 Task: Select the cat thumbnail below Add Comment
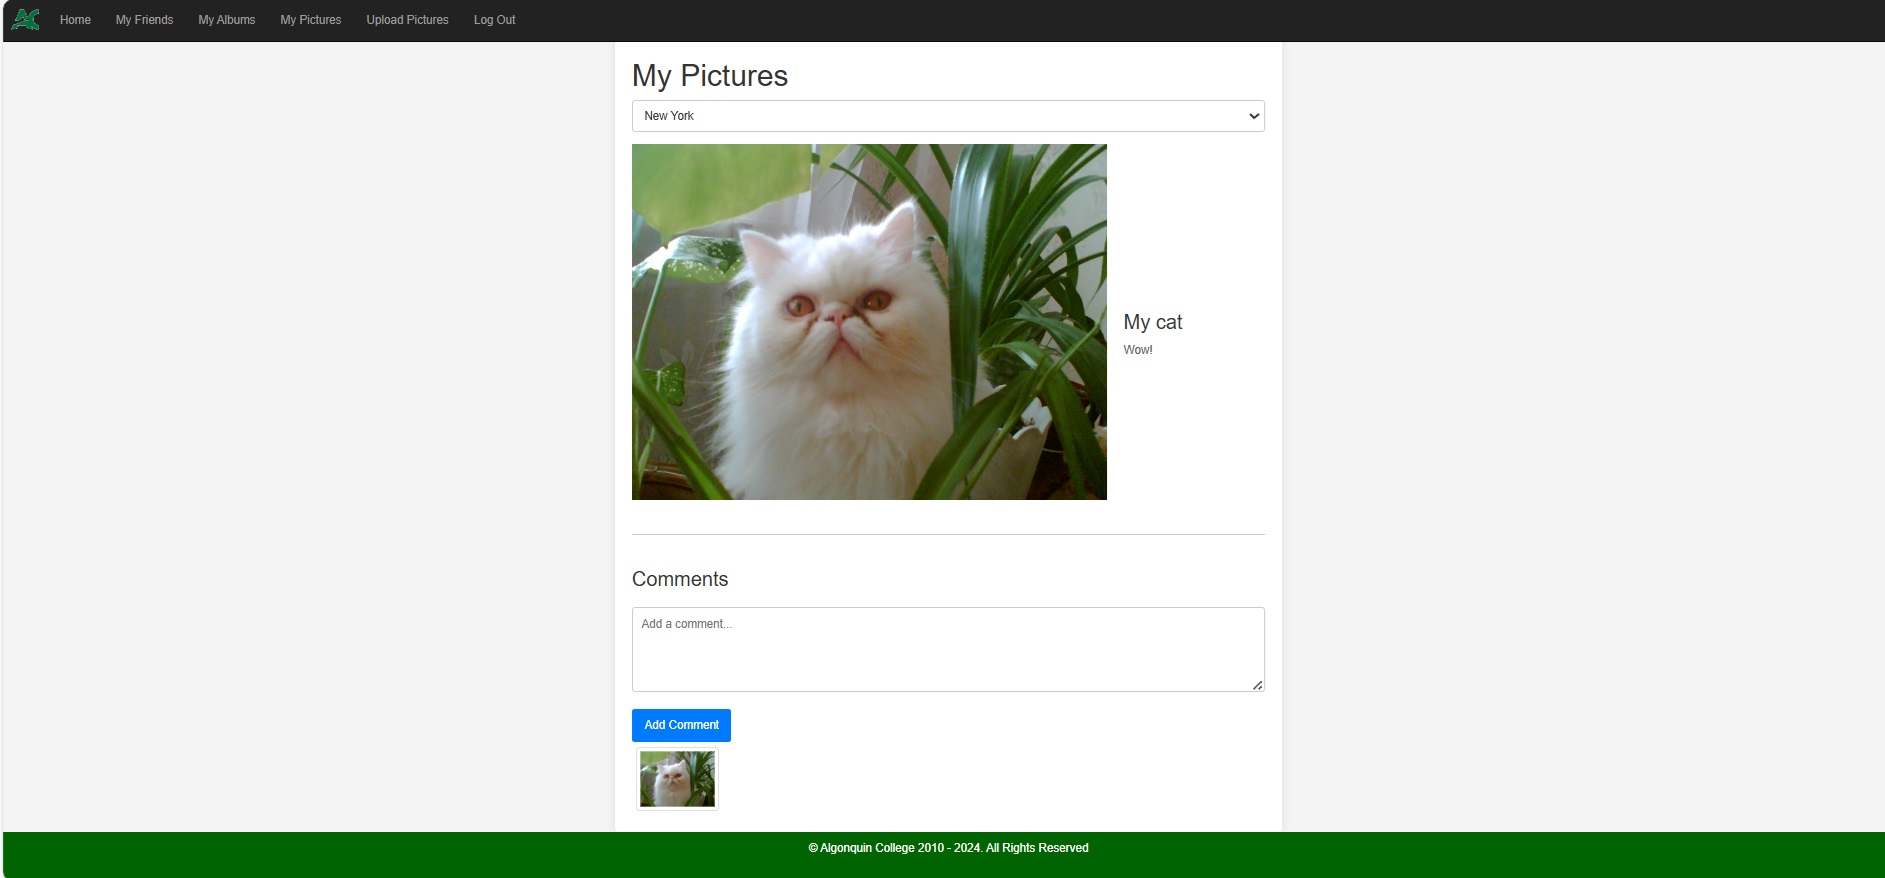point(677,779)
